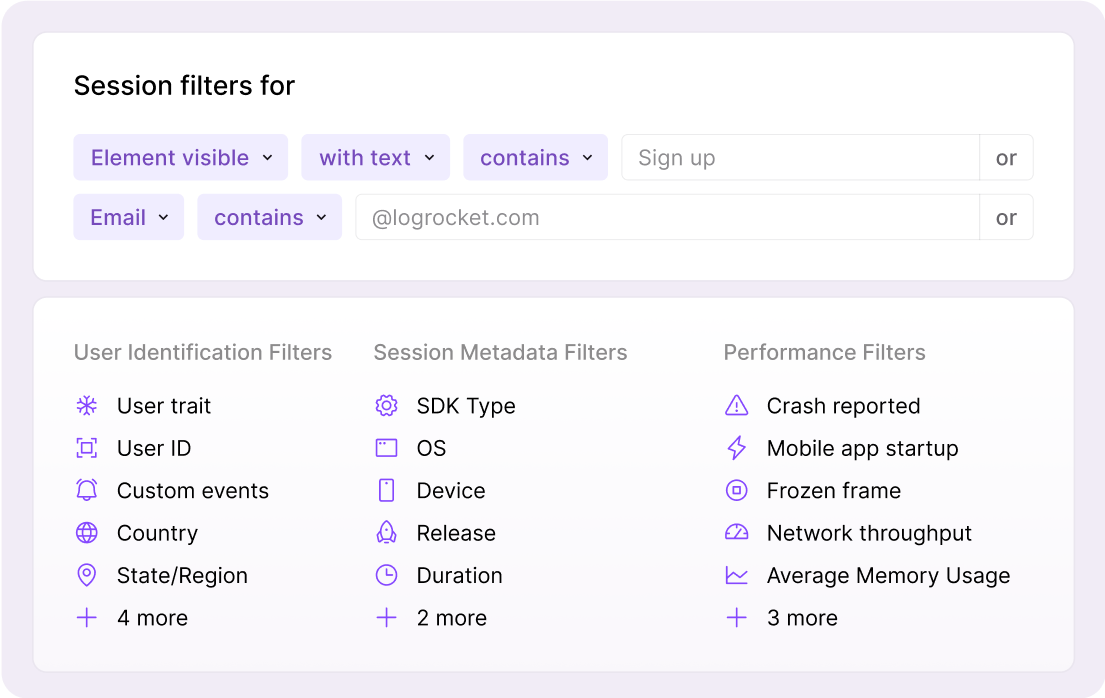Open the Email filter dropdown

pos(129,218)
